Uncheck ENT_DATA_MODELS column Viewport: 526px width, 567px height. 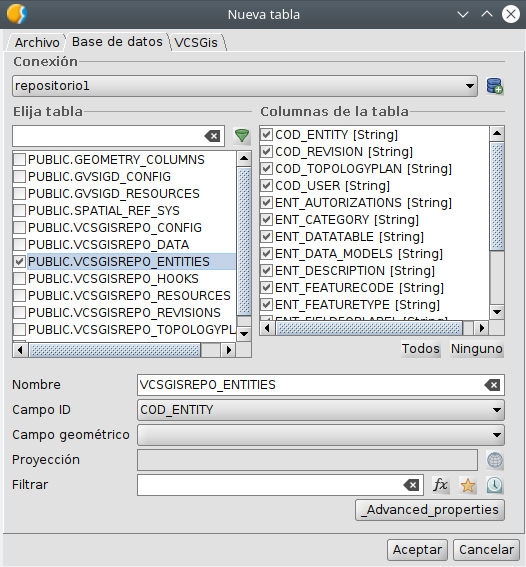pos(266,253)
